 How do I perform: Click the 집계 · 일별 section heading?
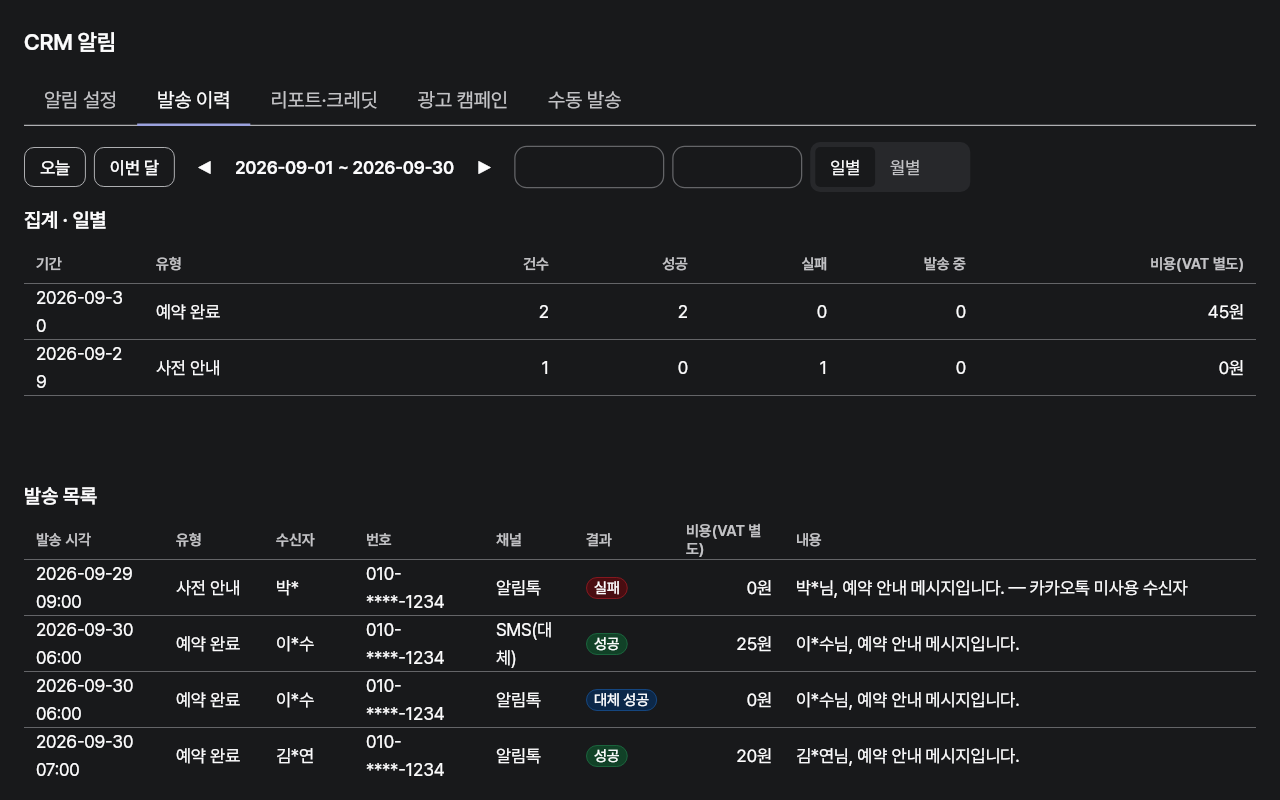coord(65,220)
